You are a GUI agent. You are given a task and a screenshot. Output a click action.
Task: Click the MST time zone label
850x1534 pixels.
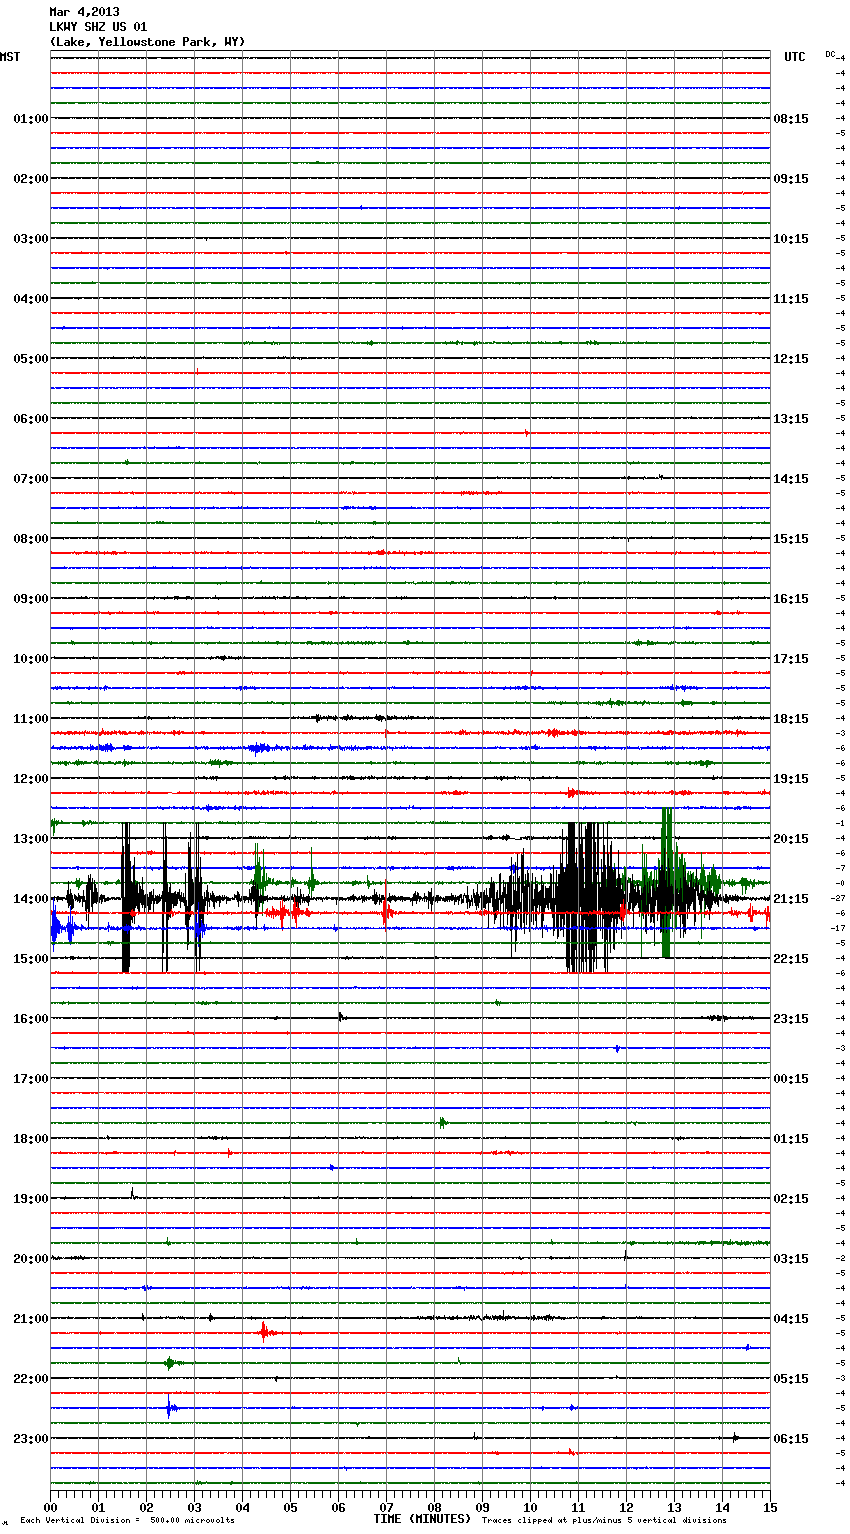click(11, 57)
